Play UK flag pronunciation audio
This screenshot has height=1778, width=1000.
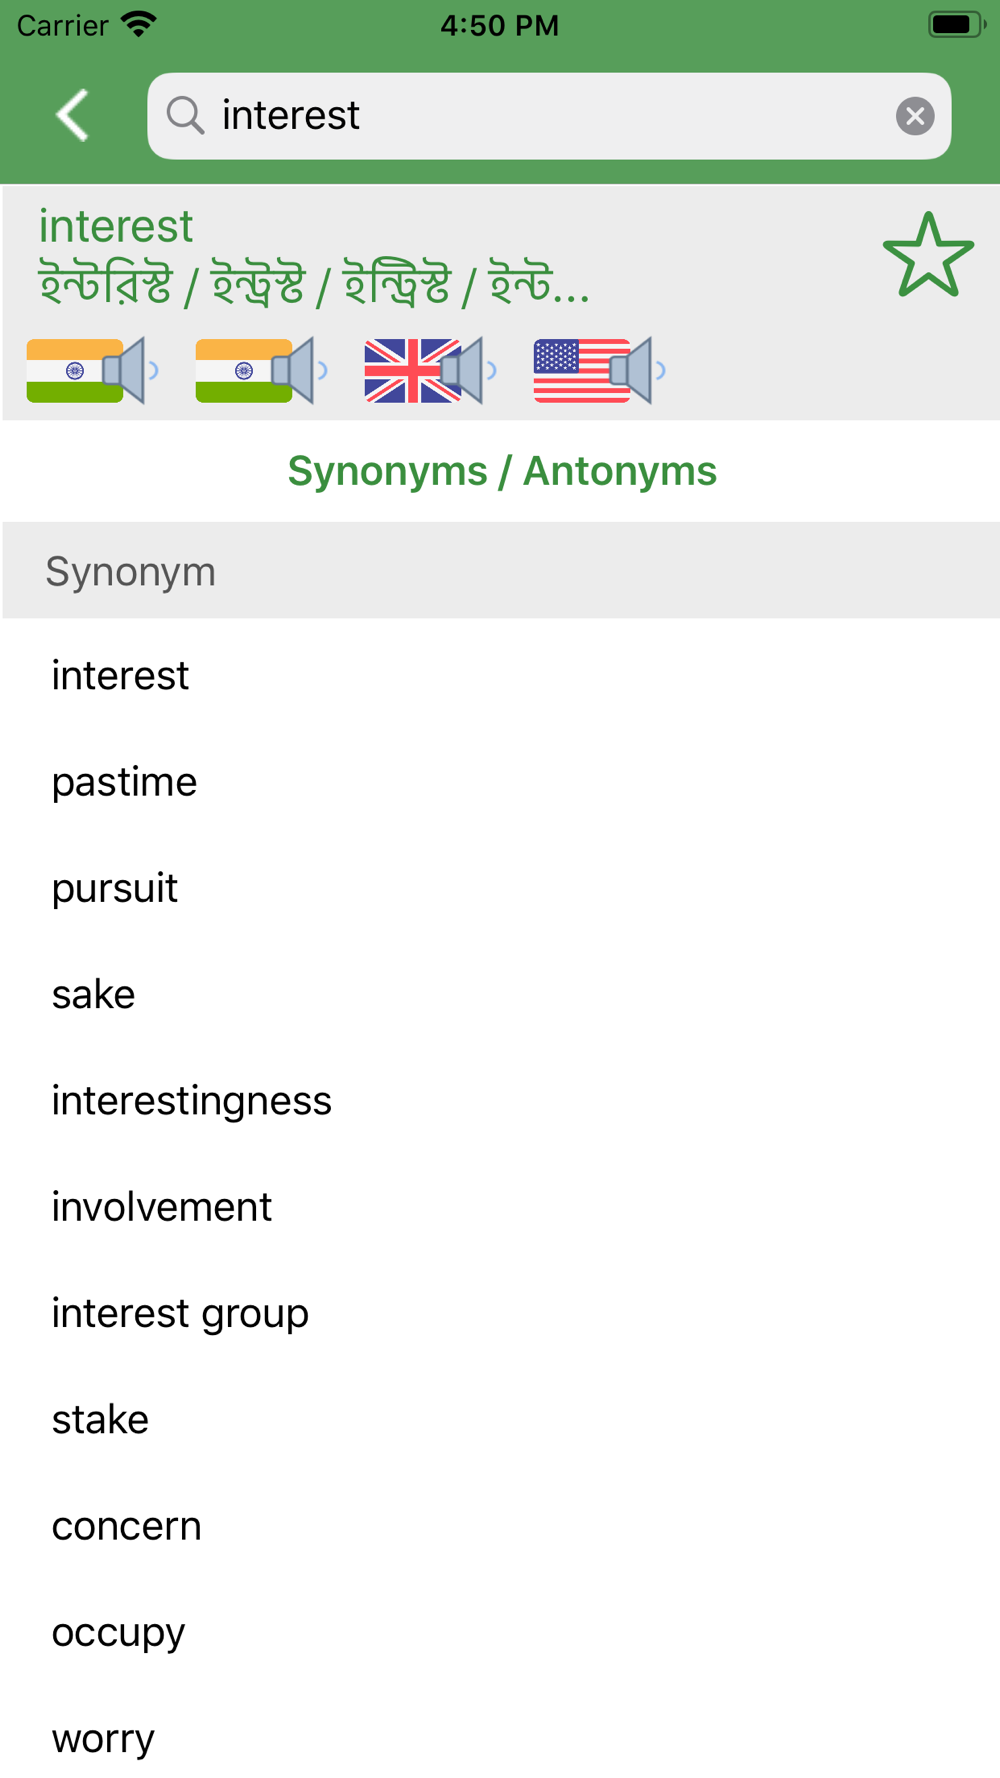tap(430, 371)
